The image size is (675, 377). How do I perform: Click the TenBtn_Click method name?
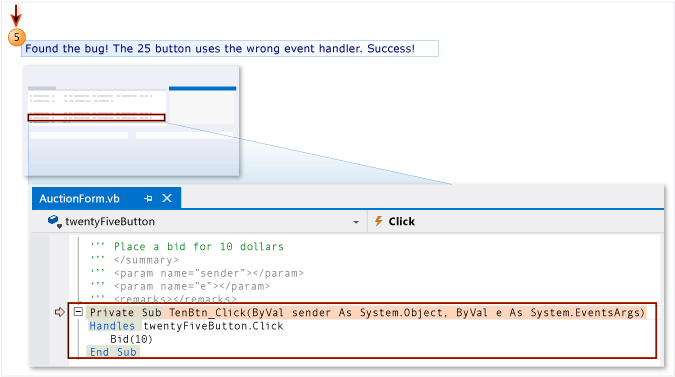pyautogui.click(x=207, y=312)
